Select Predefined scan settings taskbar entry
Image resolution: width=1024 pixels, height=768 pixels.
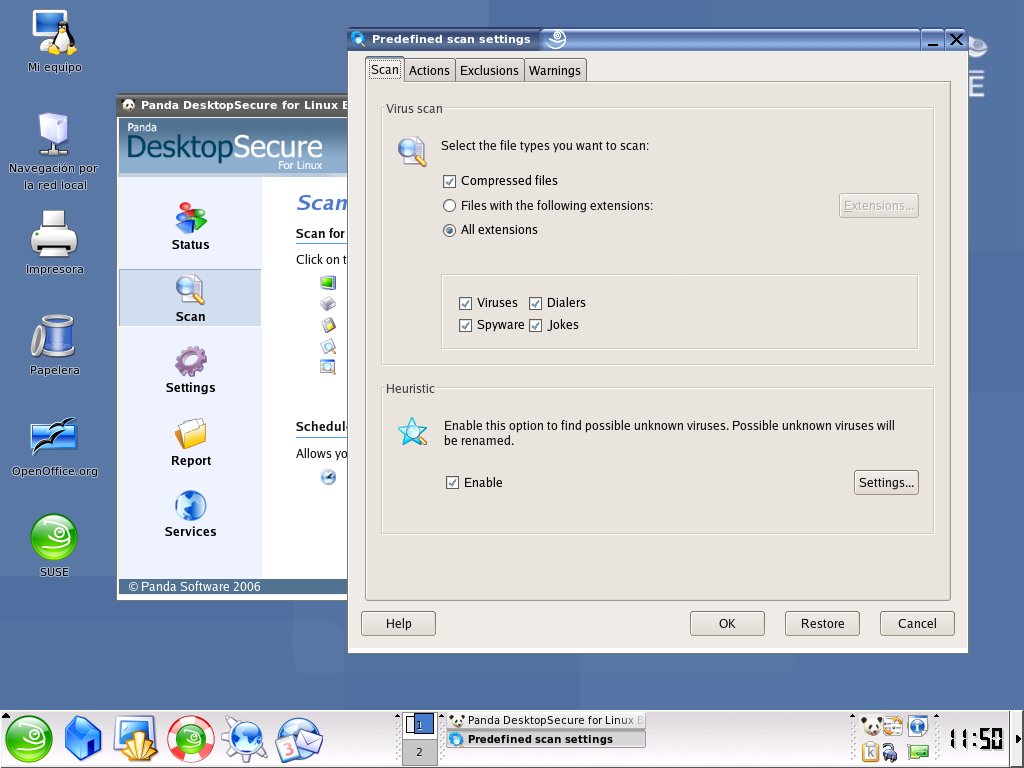pyautogui.click(x=546, y=739)
